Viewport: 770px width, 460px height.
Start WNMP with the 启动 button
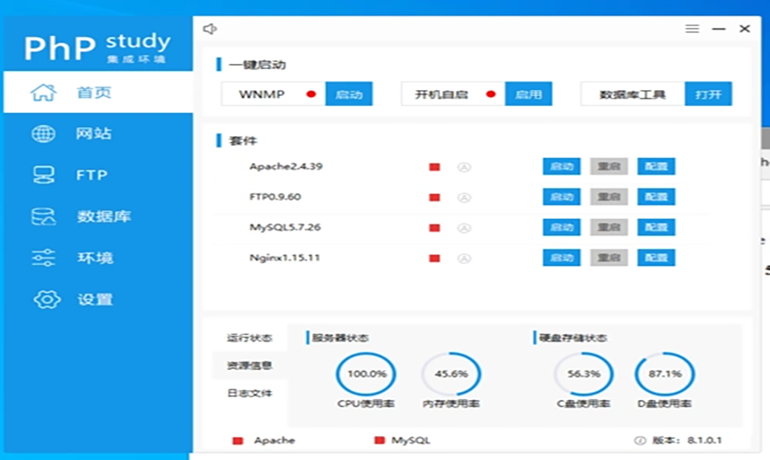tap(349, 95)
